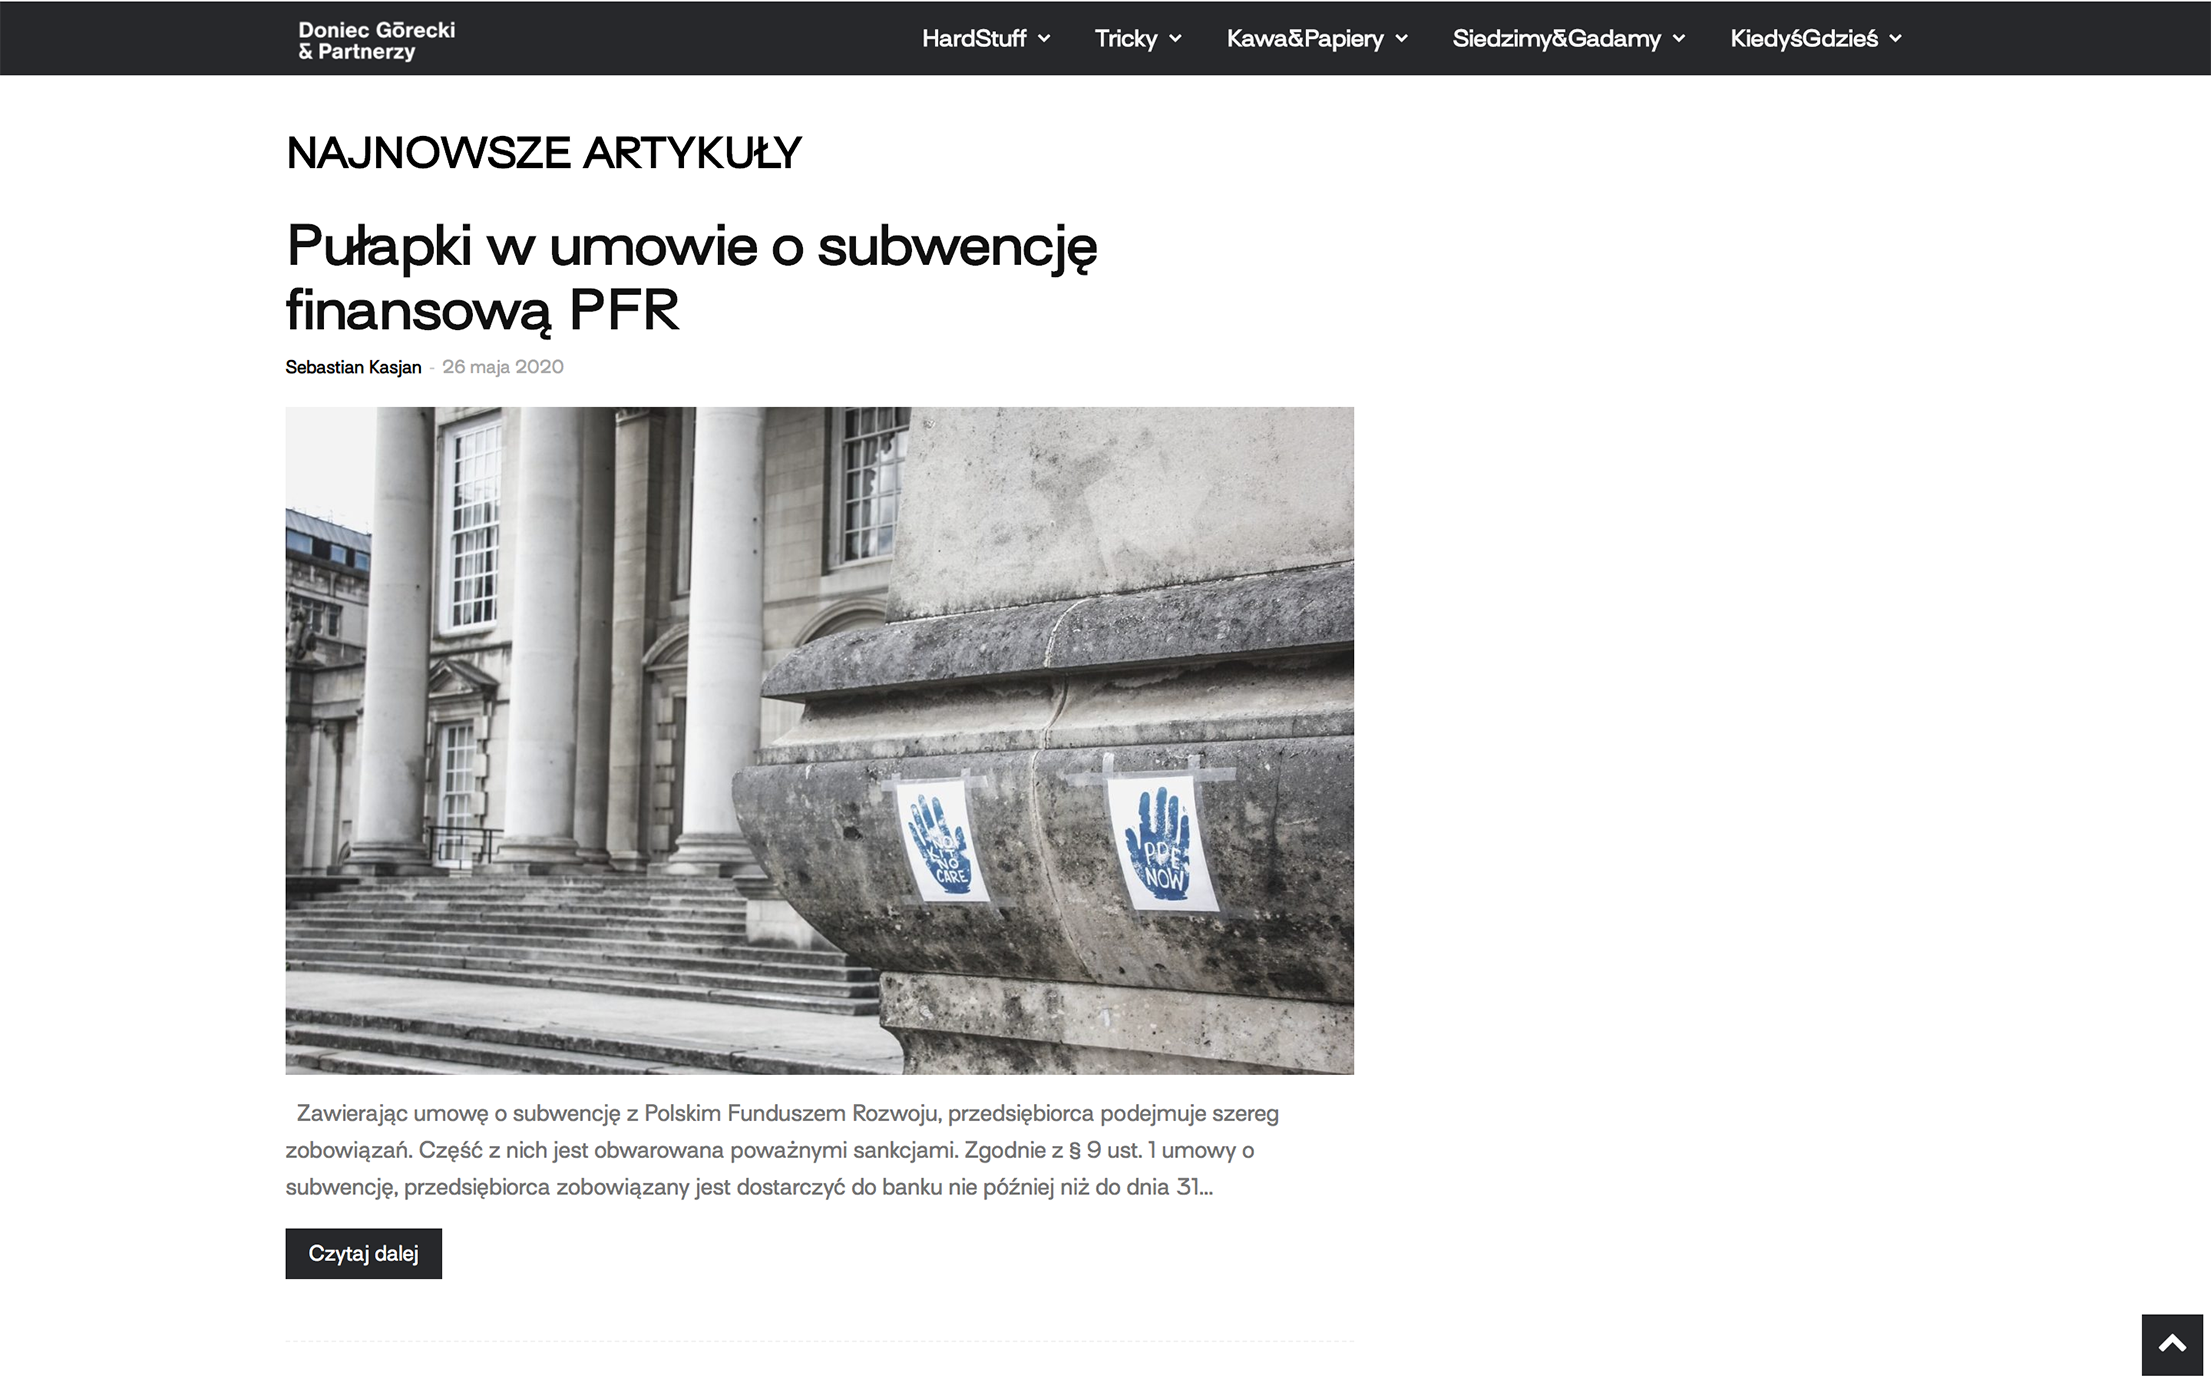This screenshot has height=1382, width=2211.
Task: Click the Doniec Górecki & Partnerzy logo
Action: [376, 40]
